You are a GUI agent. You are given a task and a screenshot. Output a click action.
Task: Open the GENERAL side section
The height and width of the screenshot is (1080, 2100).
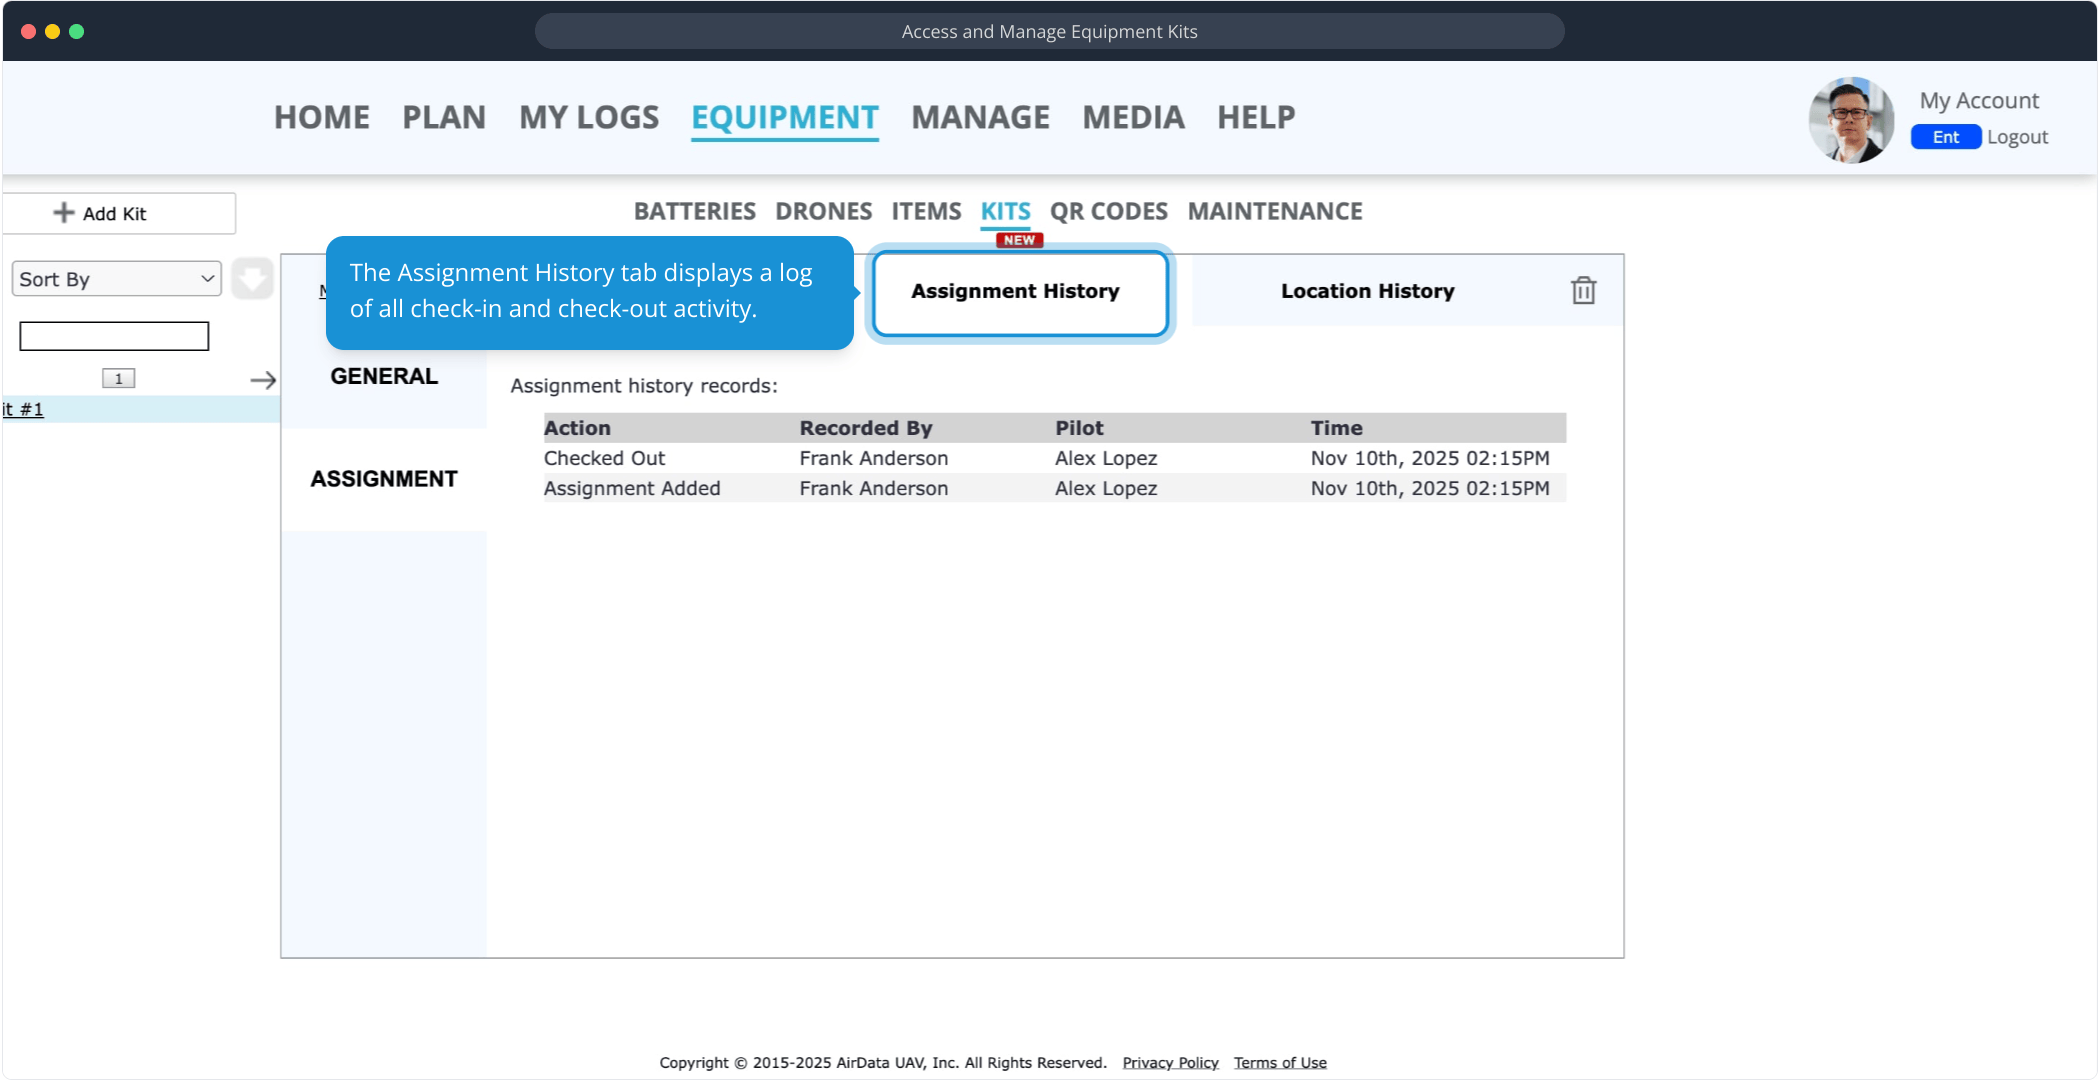[384, 376]
